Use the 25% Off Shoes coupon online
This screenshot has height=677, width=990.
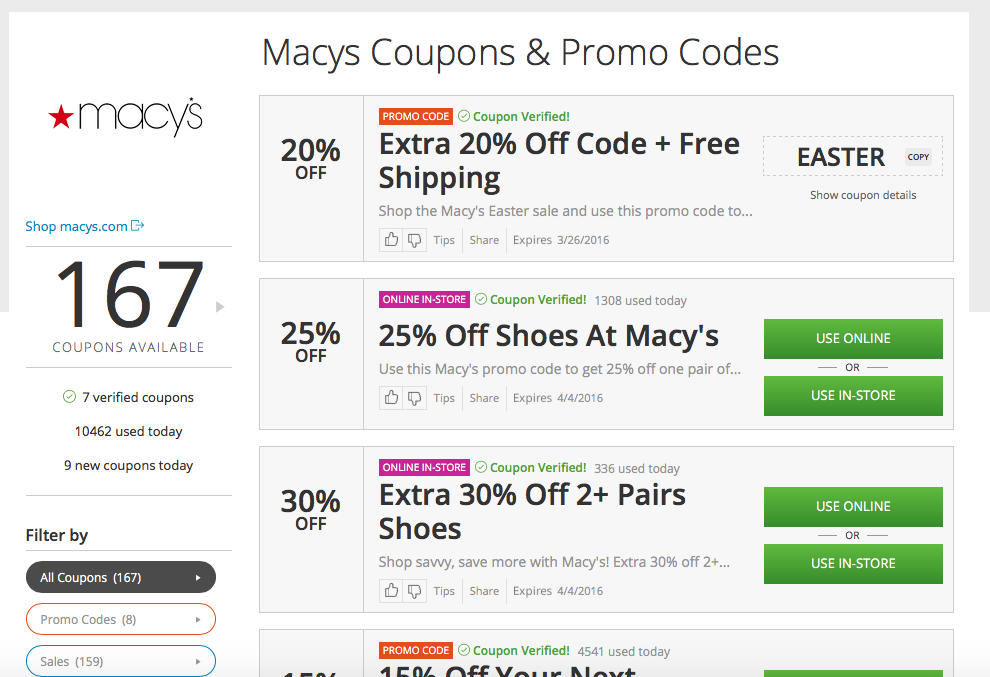(853, 338)
